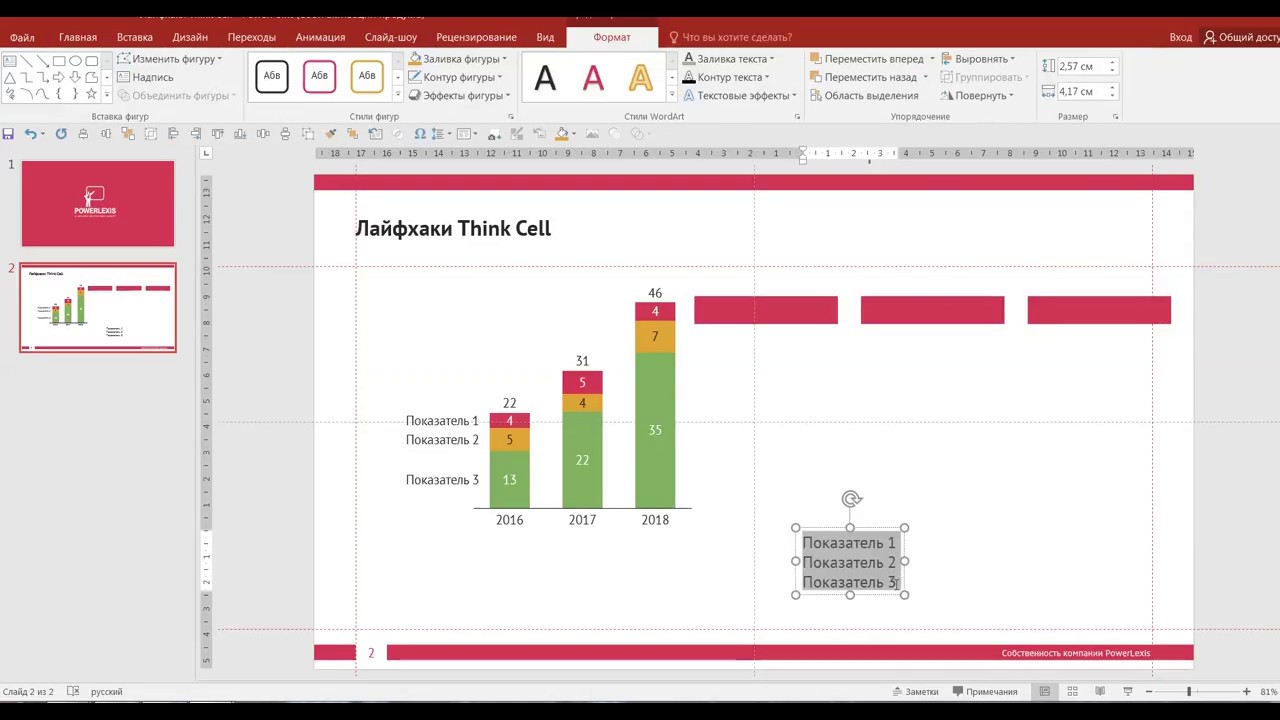Apply the crimson outline Абв shape style

click(319, 76)
